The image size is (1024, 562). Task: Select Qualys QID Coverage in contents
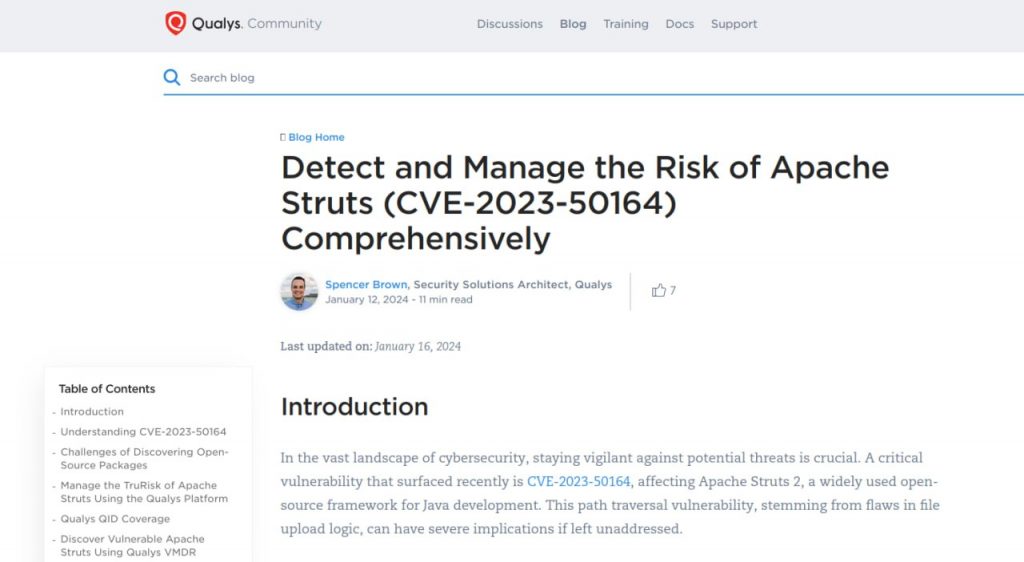(115, 519)
